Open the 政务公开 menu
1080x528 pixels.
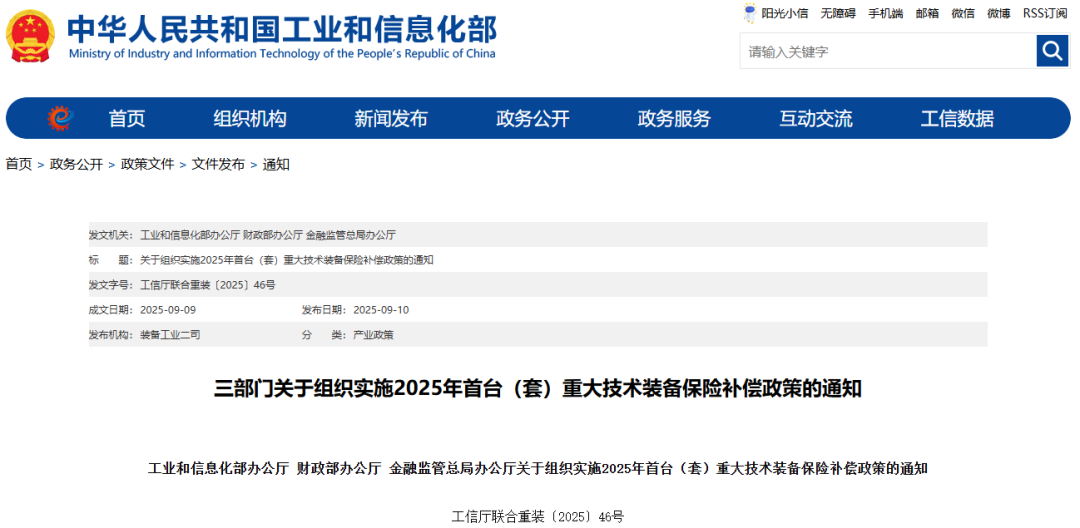(x=532, y=119)
